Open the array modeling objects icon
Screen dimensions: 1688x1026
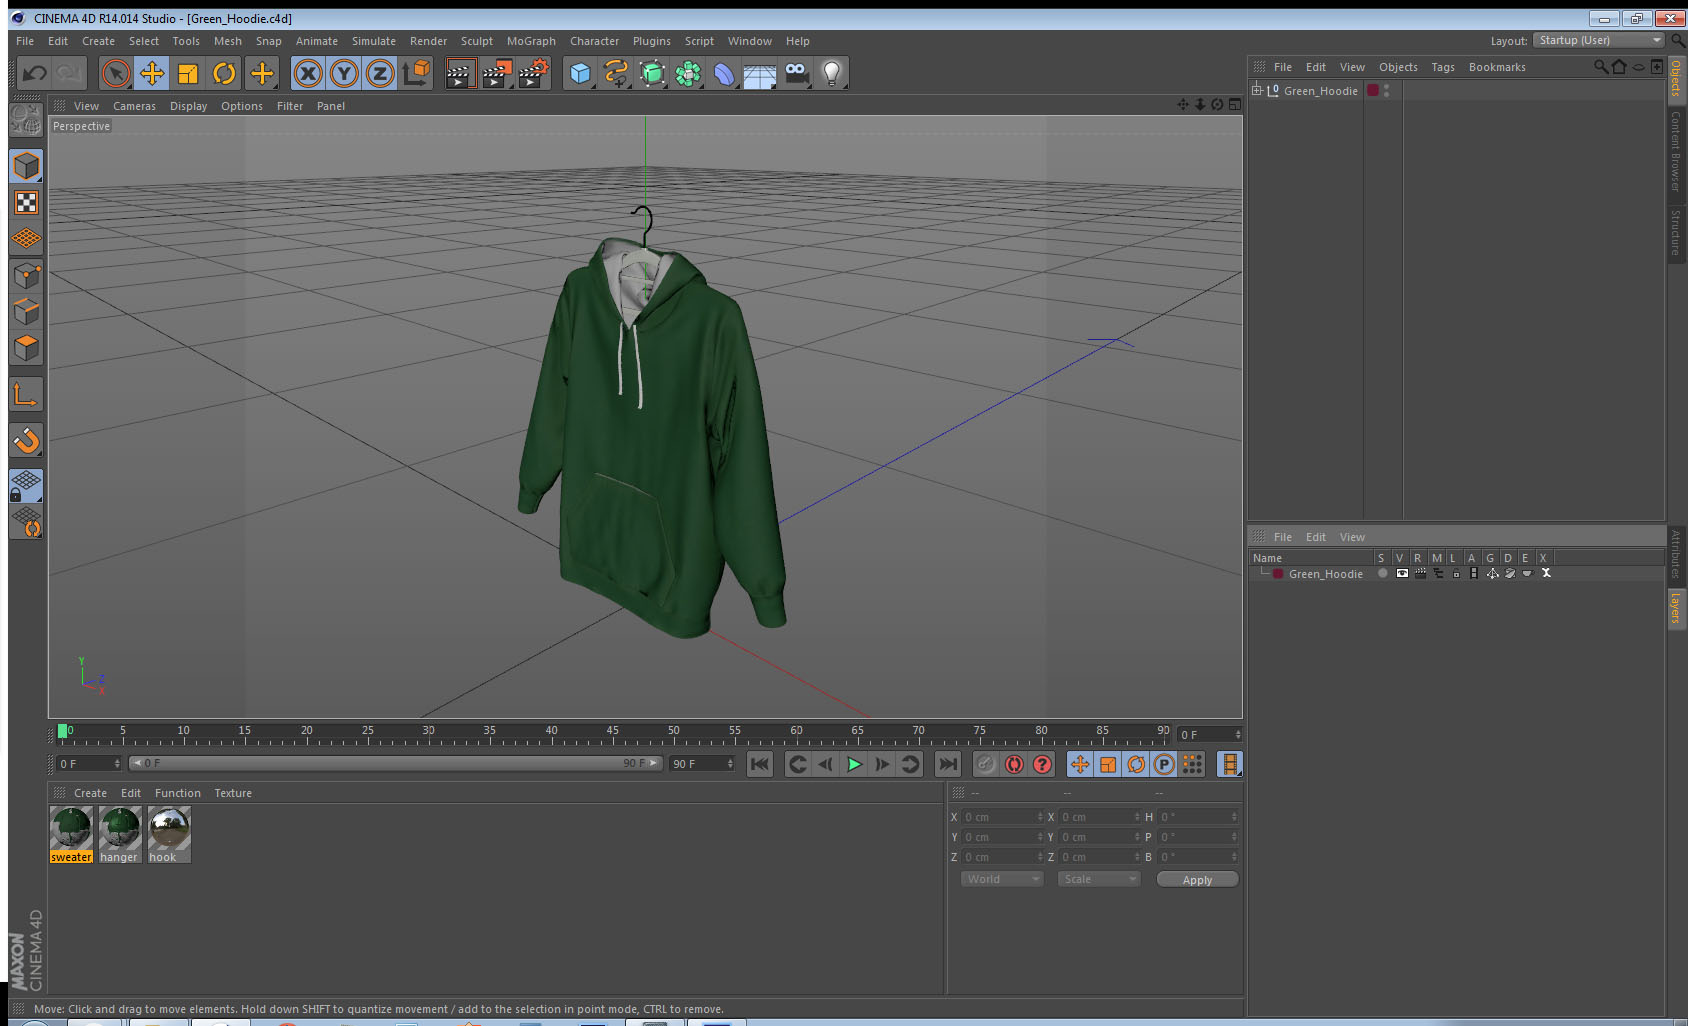coord(688,73)
